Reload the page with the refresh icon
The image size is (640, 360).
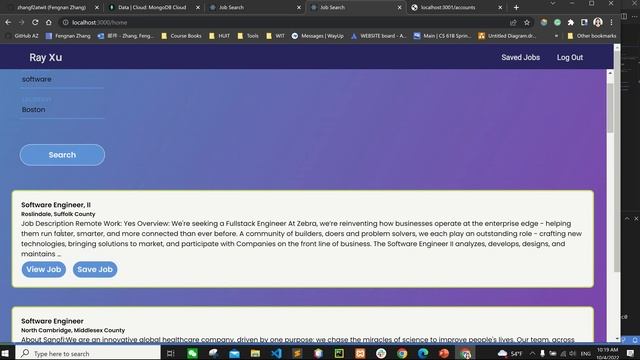[35, 22]
